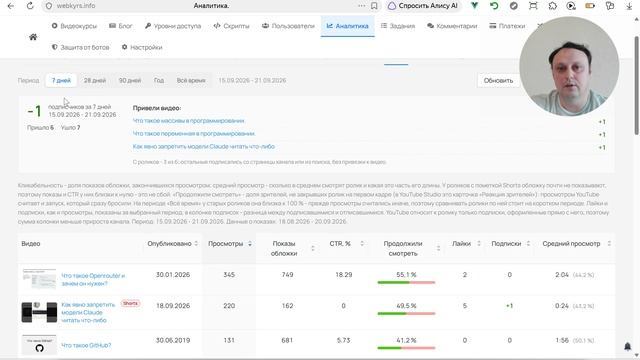The width and height of the screenshot is (640, 360).
Task: Click the 41,2 % retention bar
Action: [x=406, y=348]
